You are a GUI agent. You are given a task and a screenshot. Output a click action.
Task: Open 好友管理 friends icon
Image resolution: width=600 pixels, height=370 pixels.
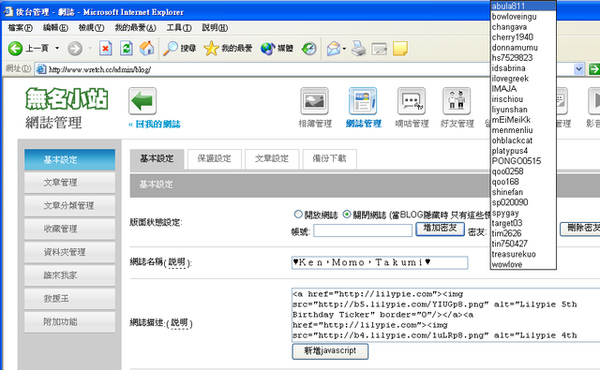click(457, 101)
